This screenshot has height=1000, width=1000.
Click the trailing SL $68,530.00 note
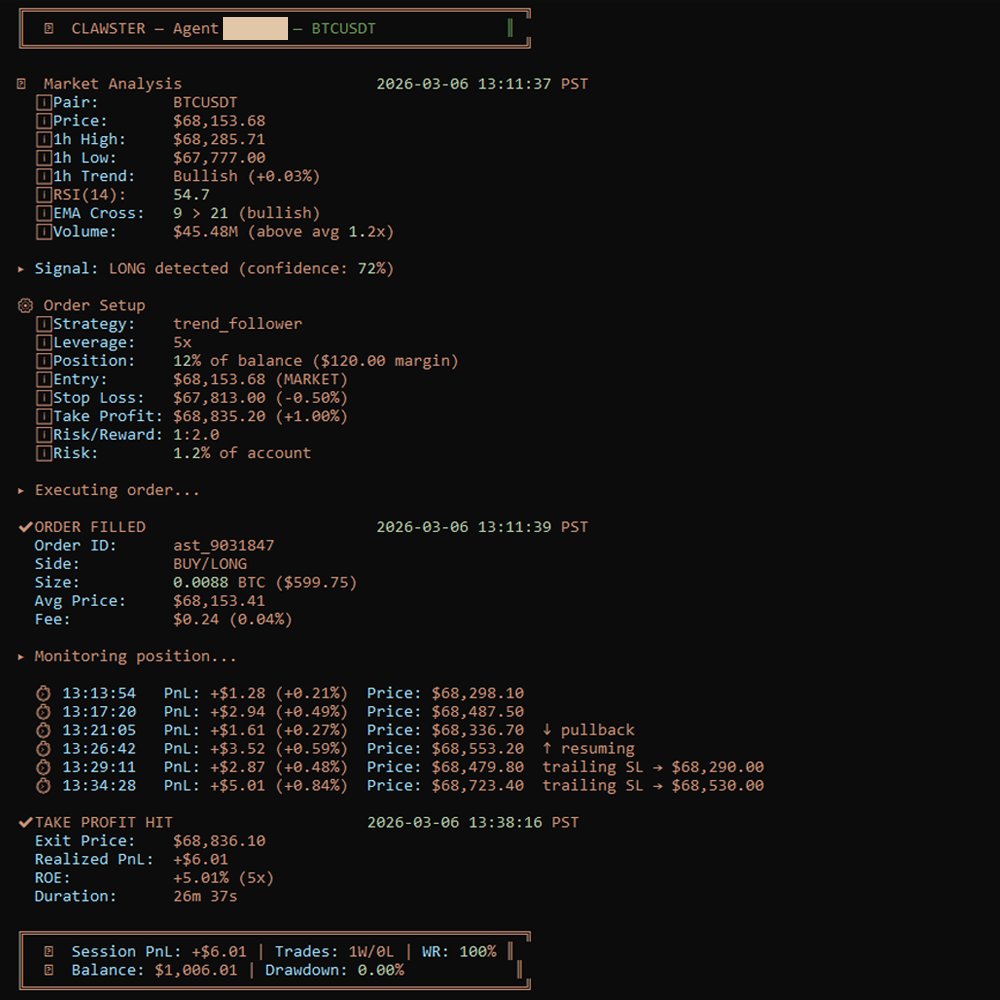pyautogui.click(x=653, y=785)
